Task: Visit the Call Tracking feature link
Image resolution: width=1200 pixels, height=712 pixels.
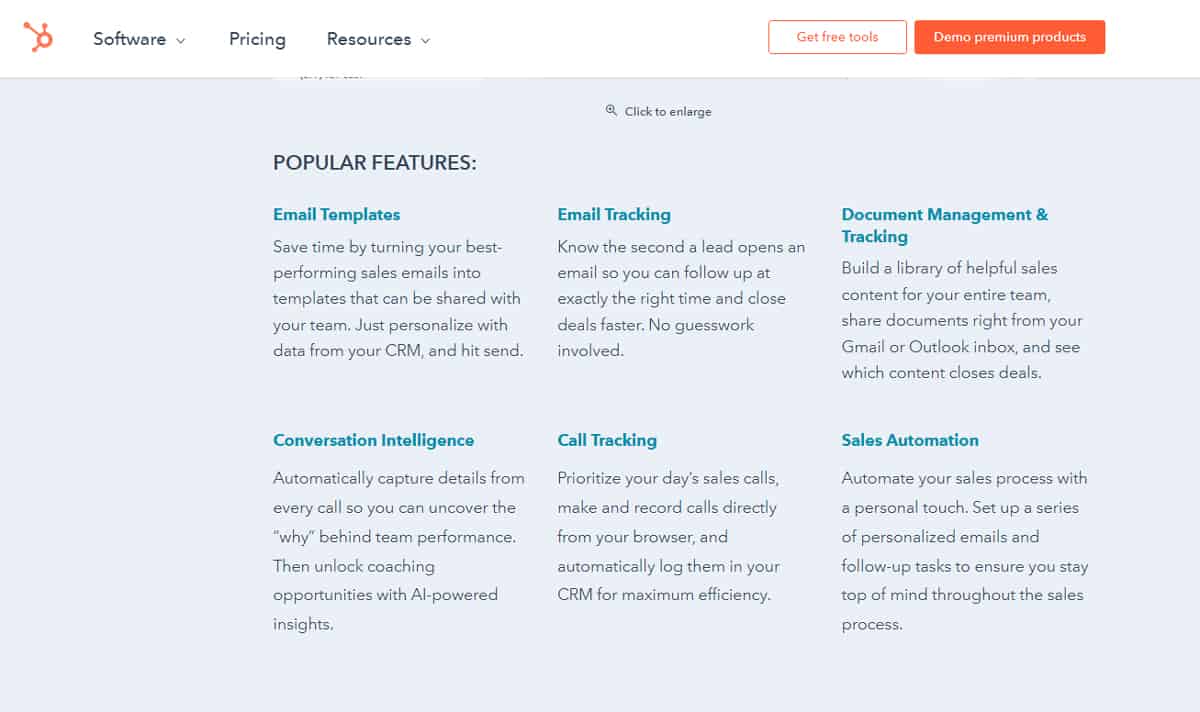Action: coord(607,440)
